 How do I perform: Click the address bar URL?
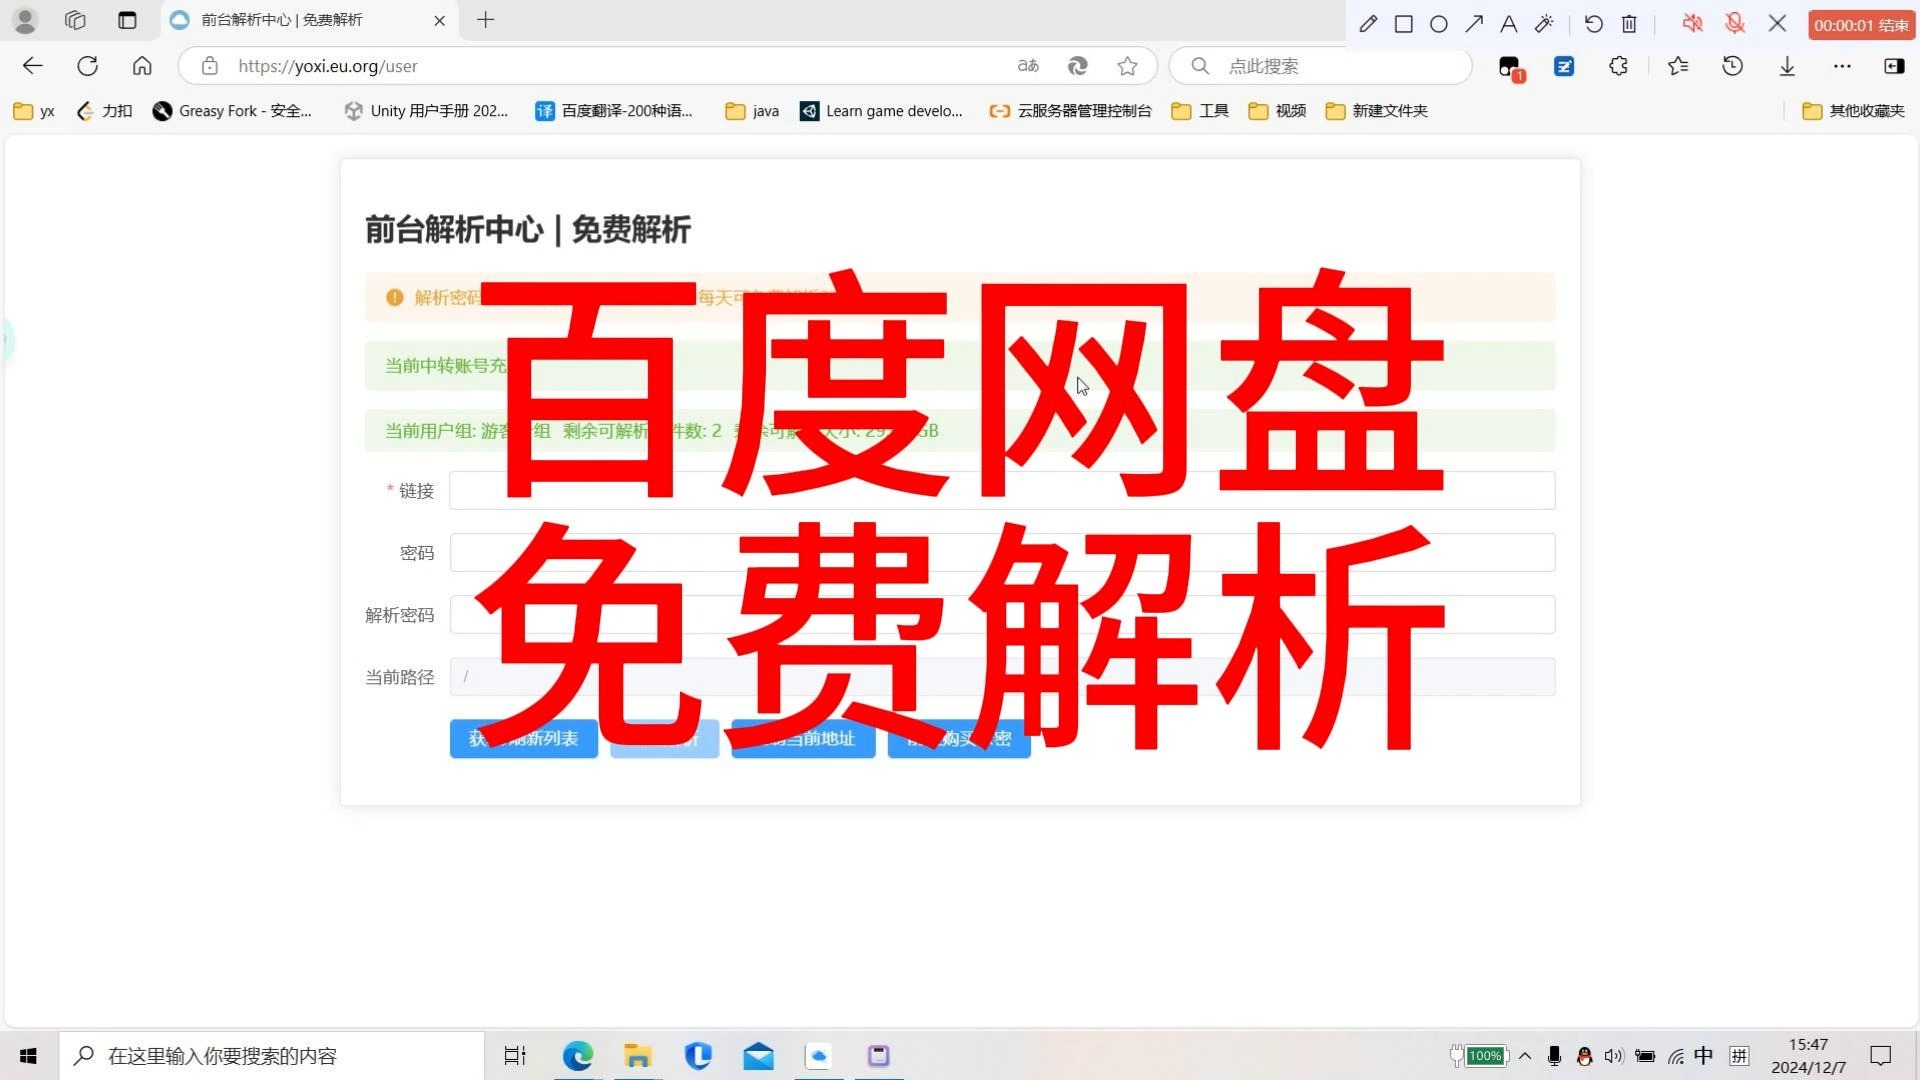328,66
